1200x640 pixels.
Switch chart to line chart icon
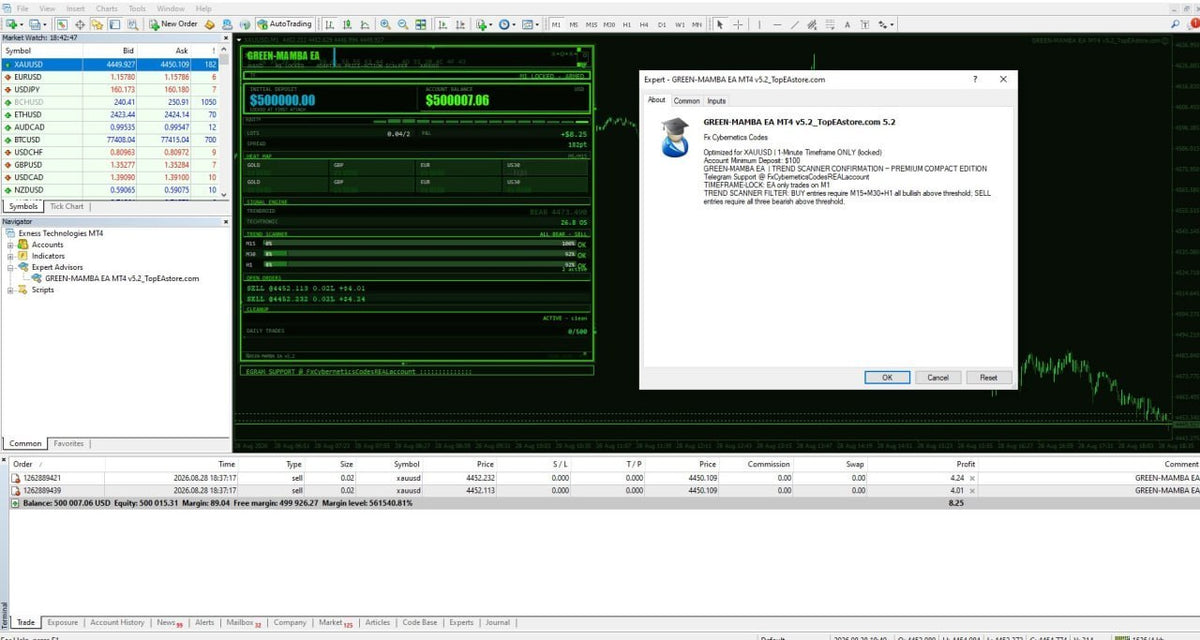(364, 23)
